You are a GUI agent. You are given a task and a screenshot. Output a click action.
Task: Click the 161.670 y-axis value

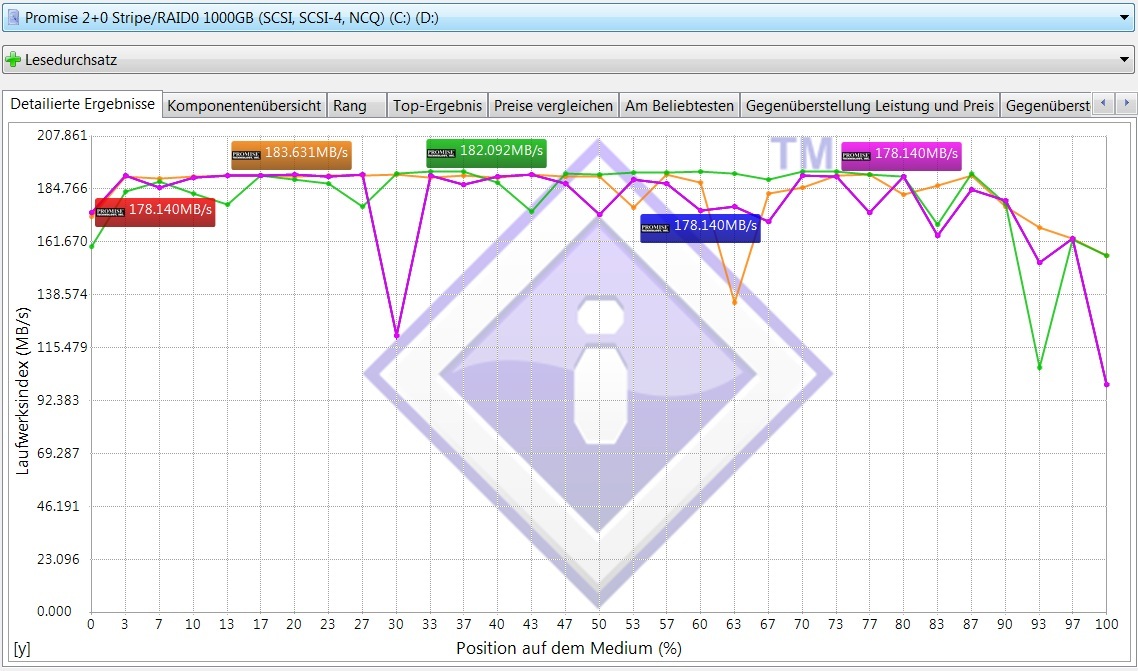click(62, 242)
